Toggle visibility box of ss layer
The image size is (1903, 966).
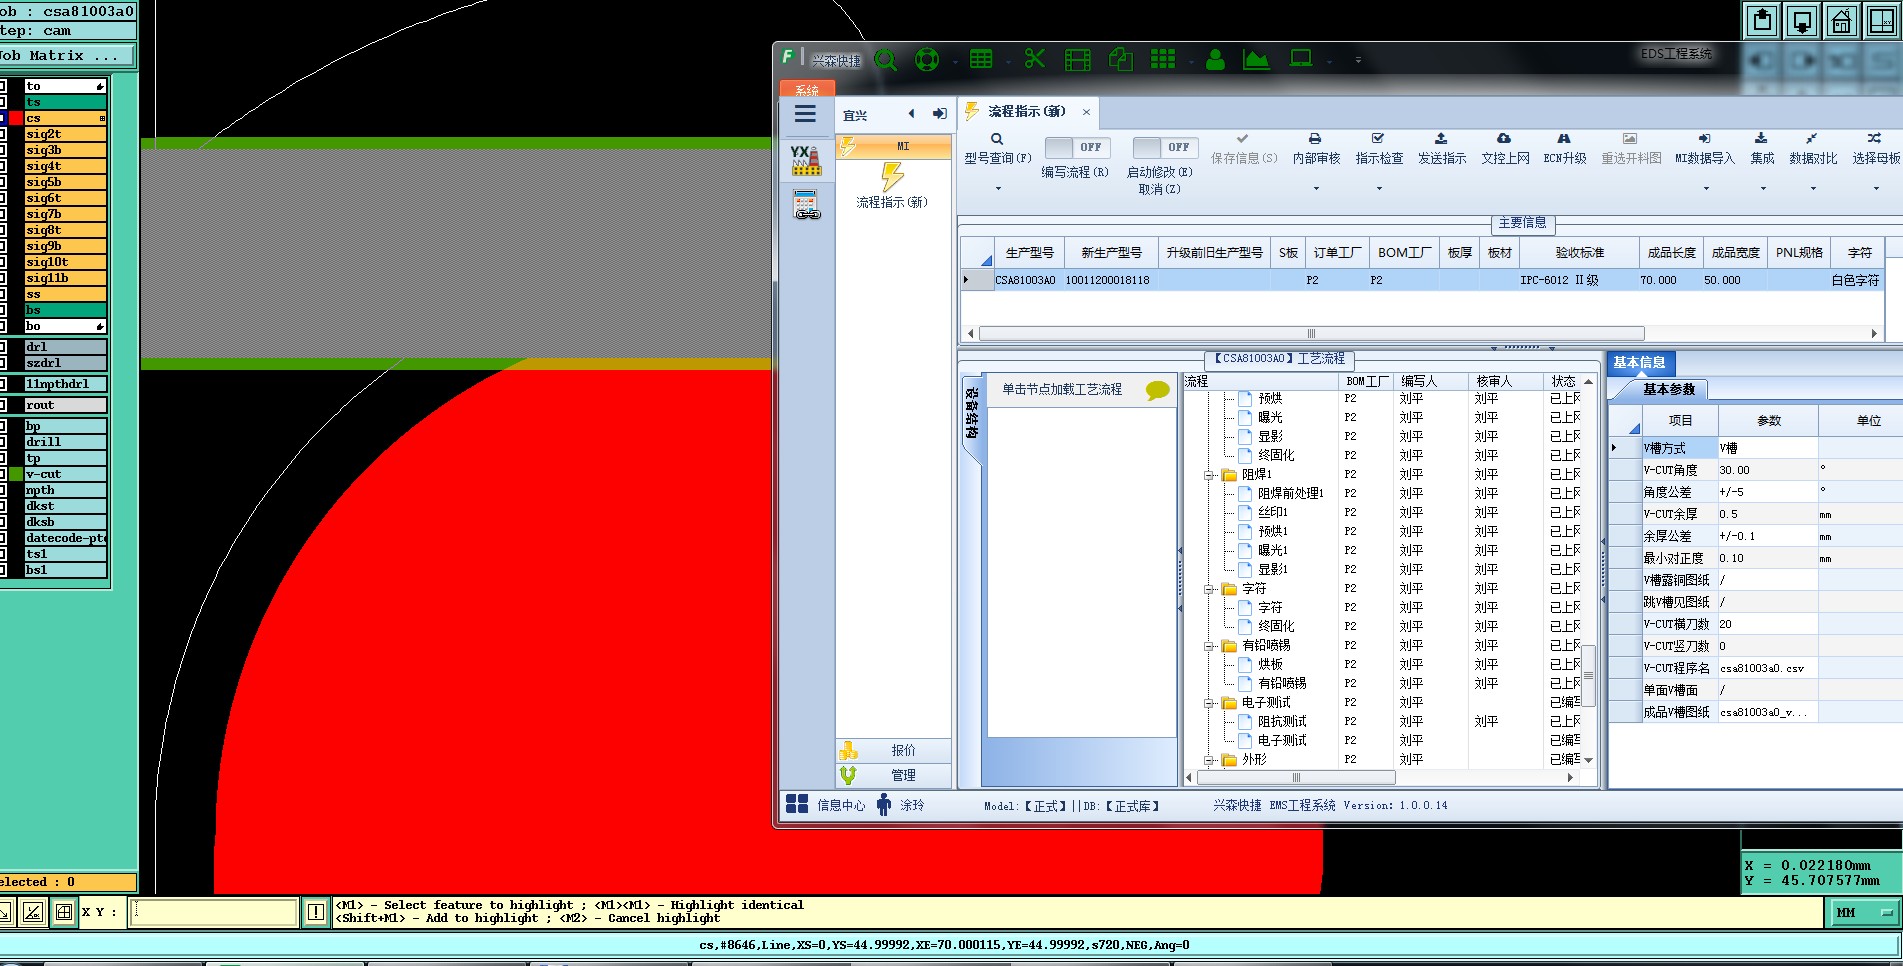[3, 294]
